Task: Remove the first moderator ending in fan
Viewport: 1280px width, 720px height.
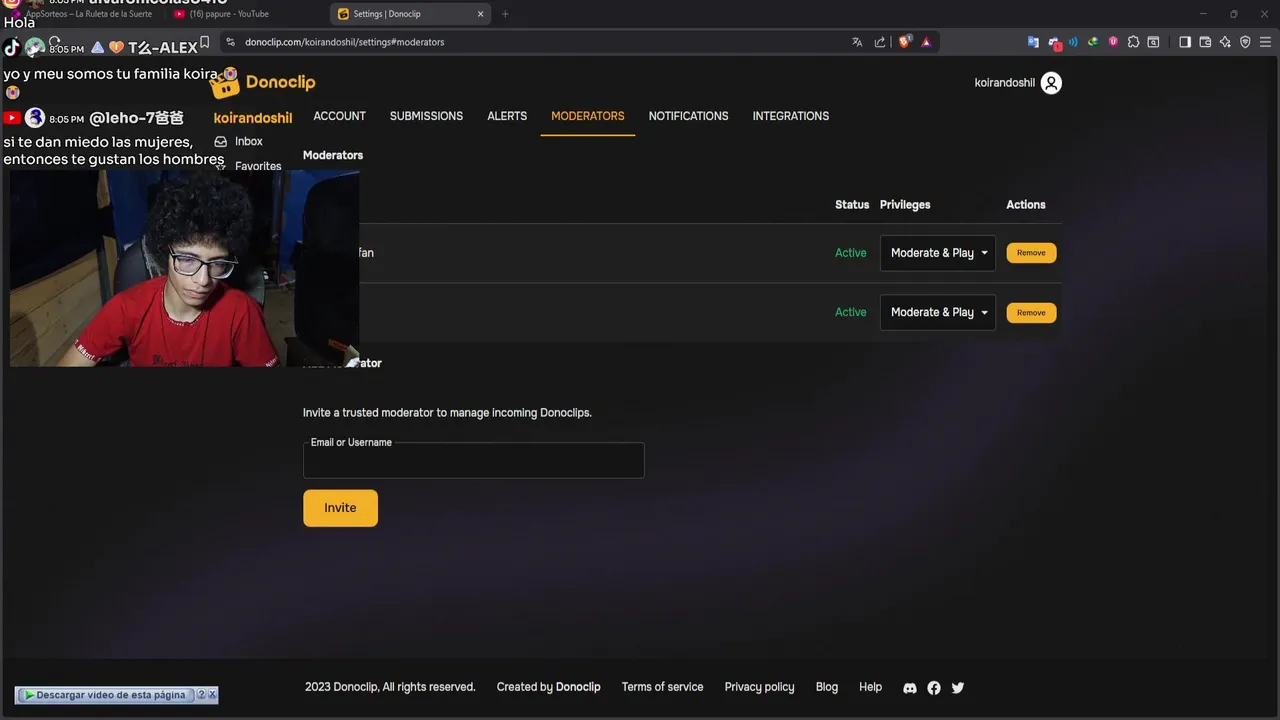Action: (1031, 253)
